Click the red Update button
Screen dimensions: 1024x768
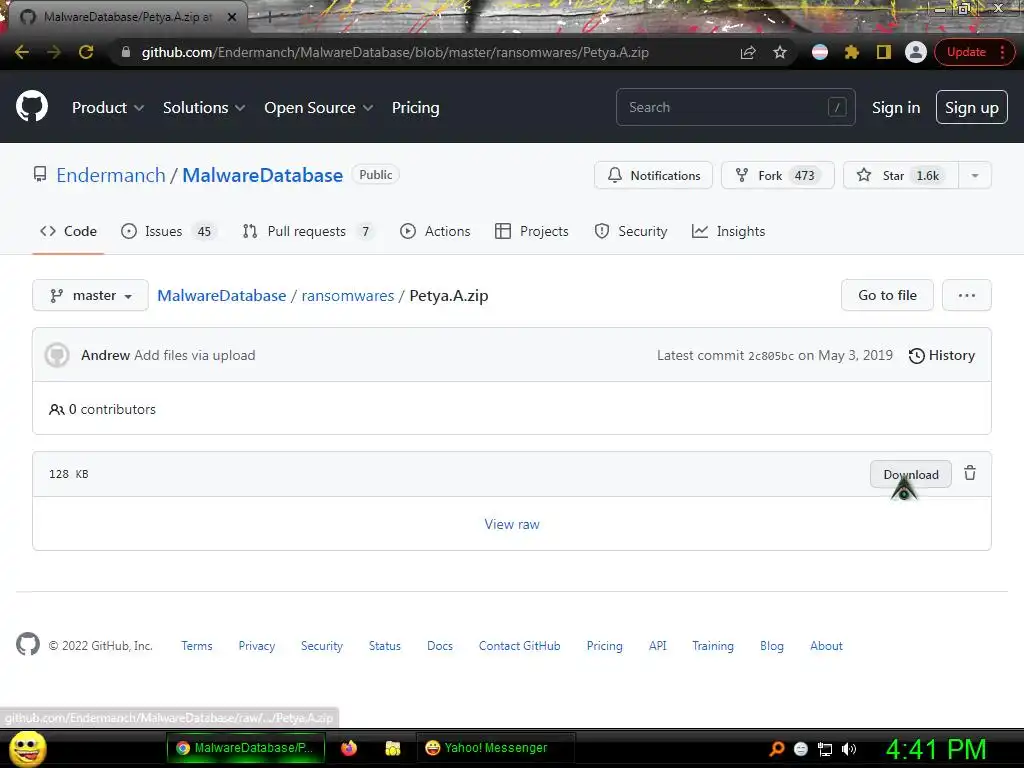pos(966,52)
